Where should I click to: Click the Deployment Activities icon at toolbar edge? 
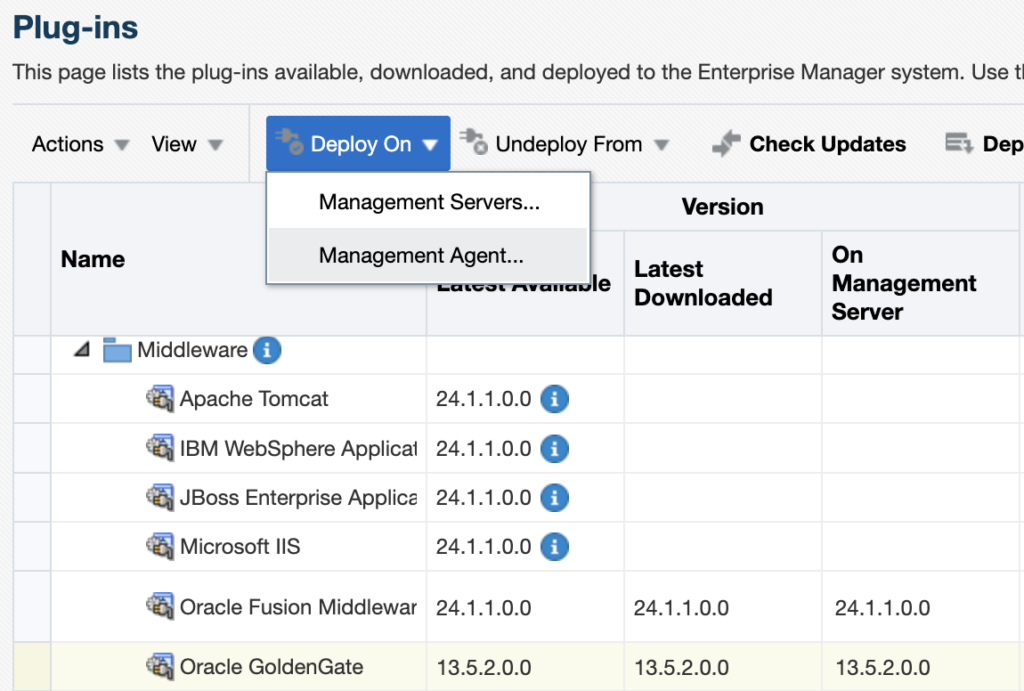click(x=959, y=143)
